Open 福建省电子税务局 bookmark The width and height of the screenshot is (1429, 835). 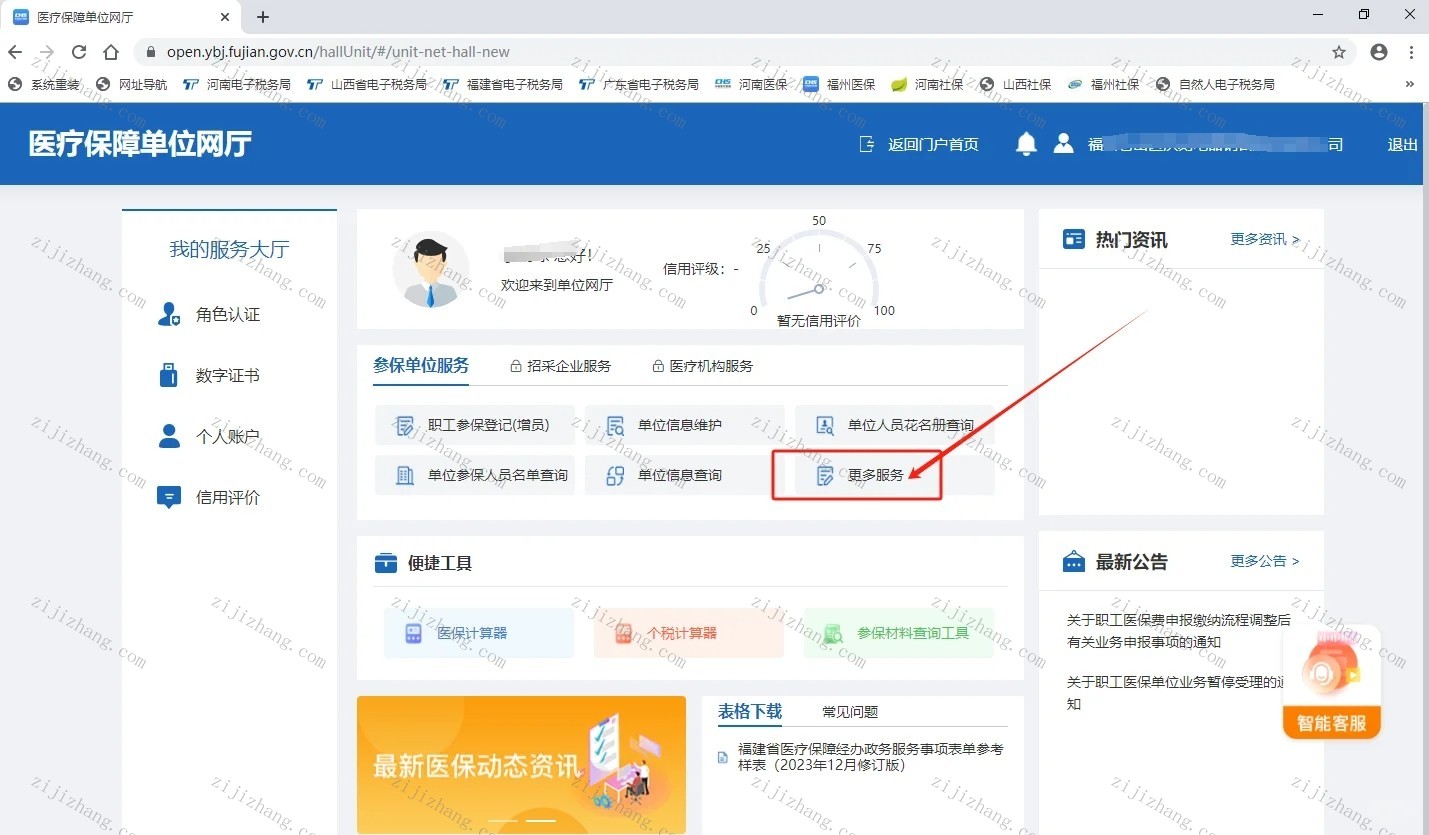503,85
